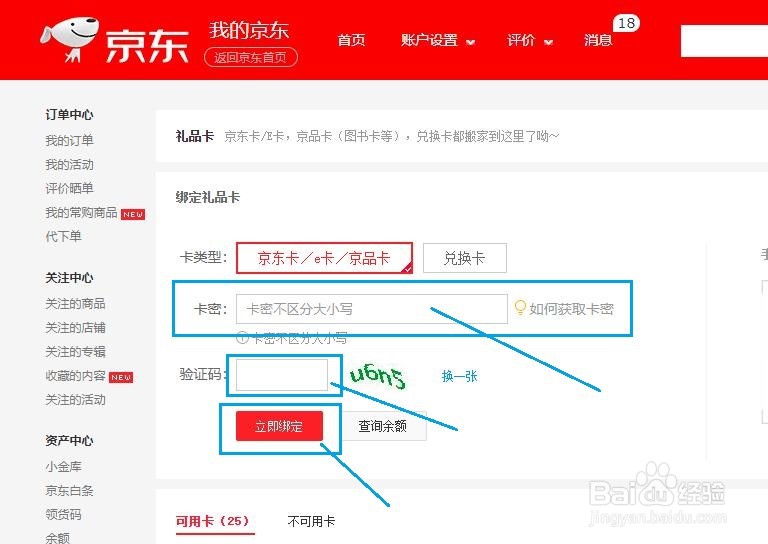This screenshot has width=768, height=544.
Task: Switch to the 可用卡（25）tab
Action: pyautogui.click(x=213, y=521)
